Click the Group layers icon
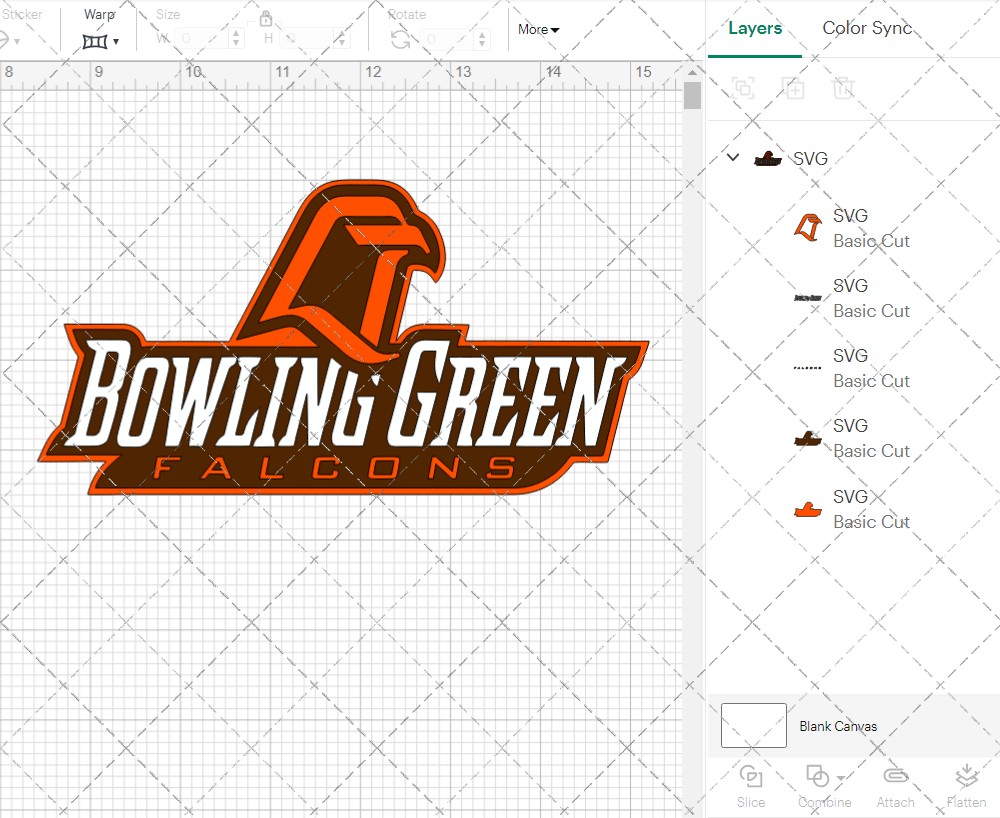The width and height of the screenshot is (1000, 818). (x=742, y=88)
